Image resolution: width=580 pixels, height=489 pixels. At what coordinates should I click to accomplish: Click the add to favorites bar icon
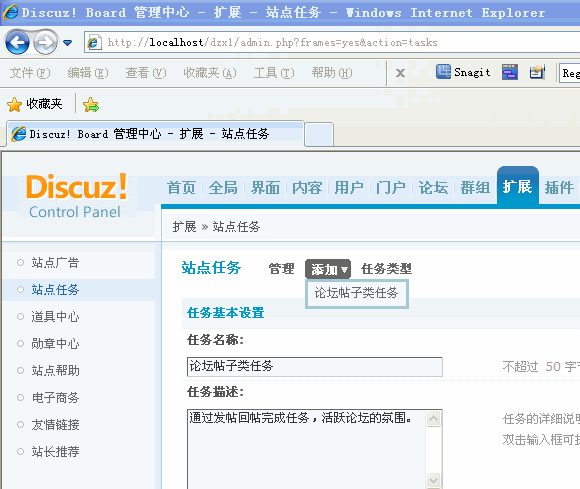pos(91,105)
